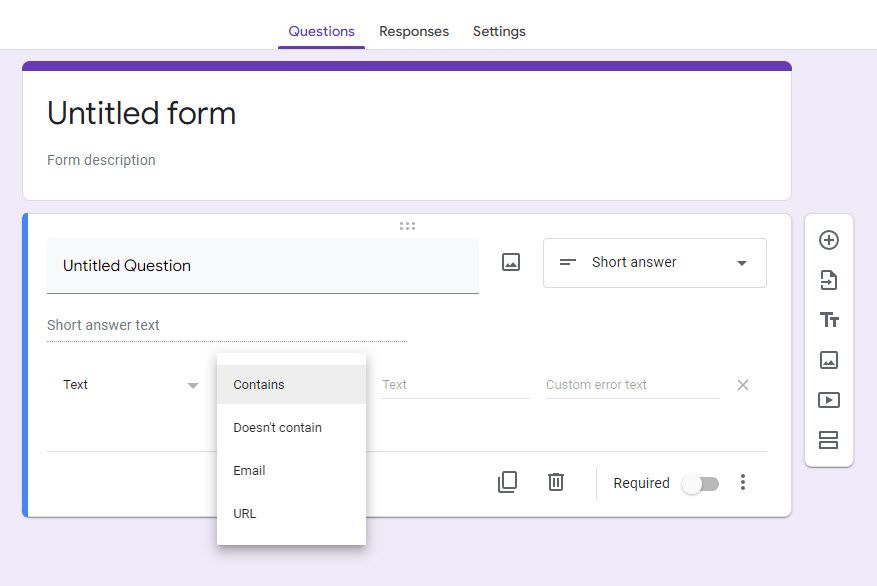Image resolution: width=877 pixels, height=586 pixels.
Task: Toggle the Required switch
Action: (x=700, y=483)
